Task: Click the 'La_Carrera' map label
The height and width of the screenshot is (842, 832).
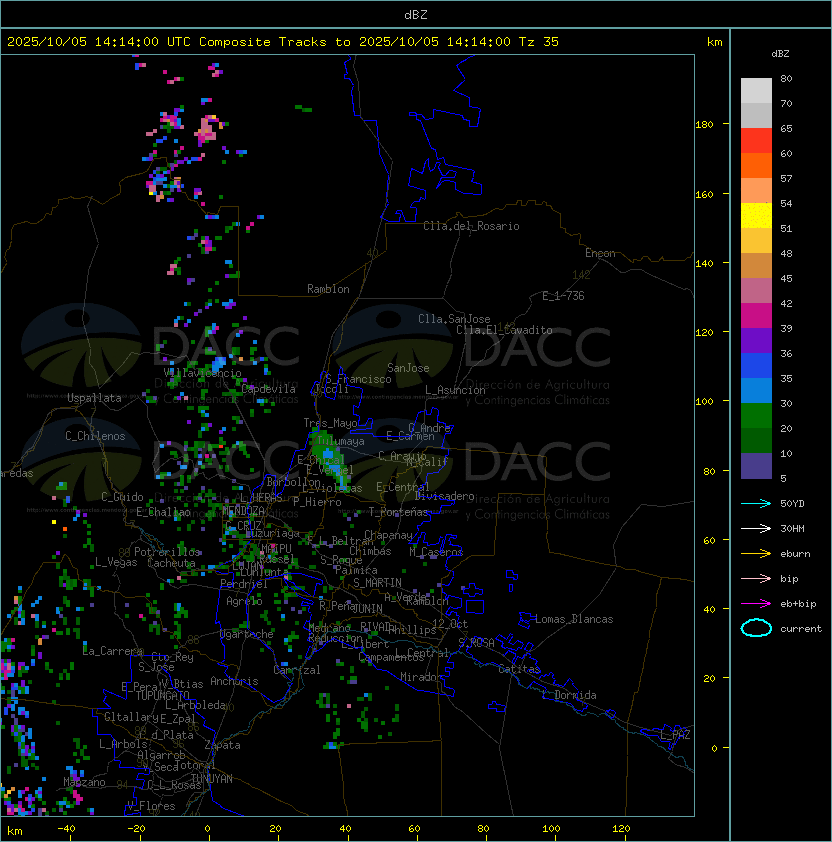Action: pyautogui.click(x=112, y=651)
